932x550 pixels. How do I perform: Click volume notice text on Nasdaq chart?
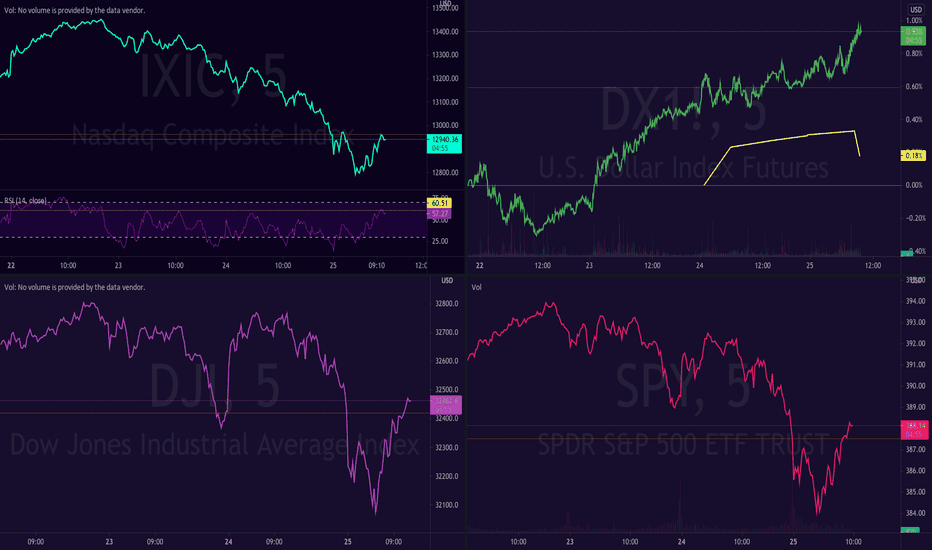74,11
